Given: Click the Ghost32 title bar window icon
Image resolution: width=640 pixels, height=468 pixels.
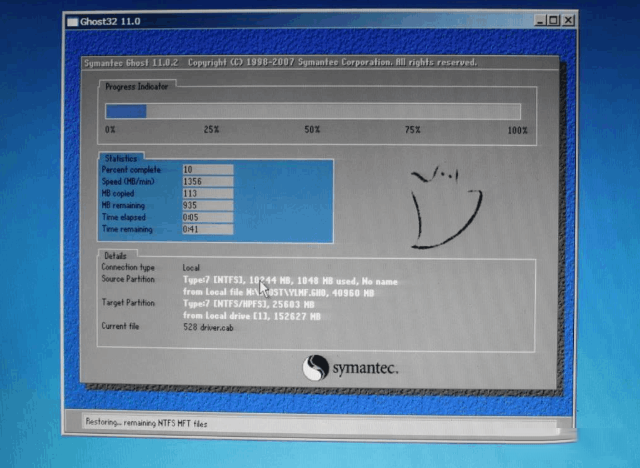Looking at the screenshot, I should click(73, 22).
